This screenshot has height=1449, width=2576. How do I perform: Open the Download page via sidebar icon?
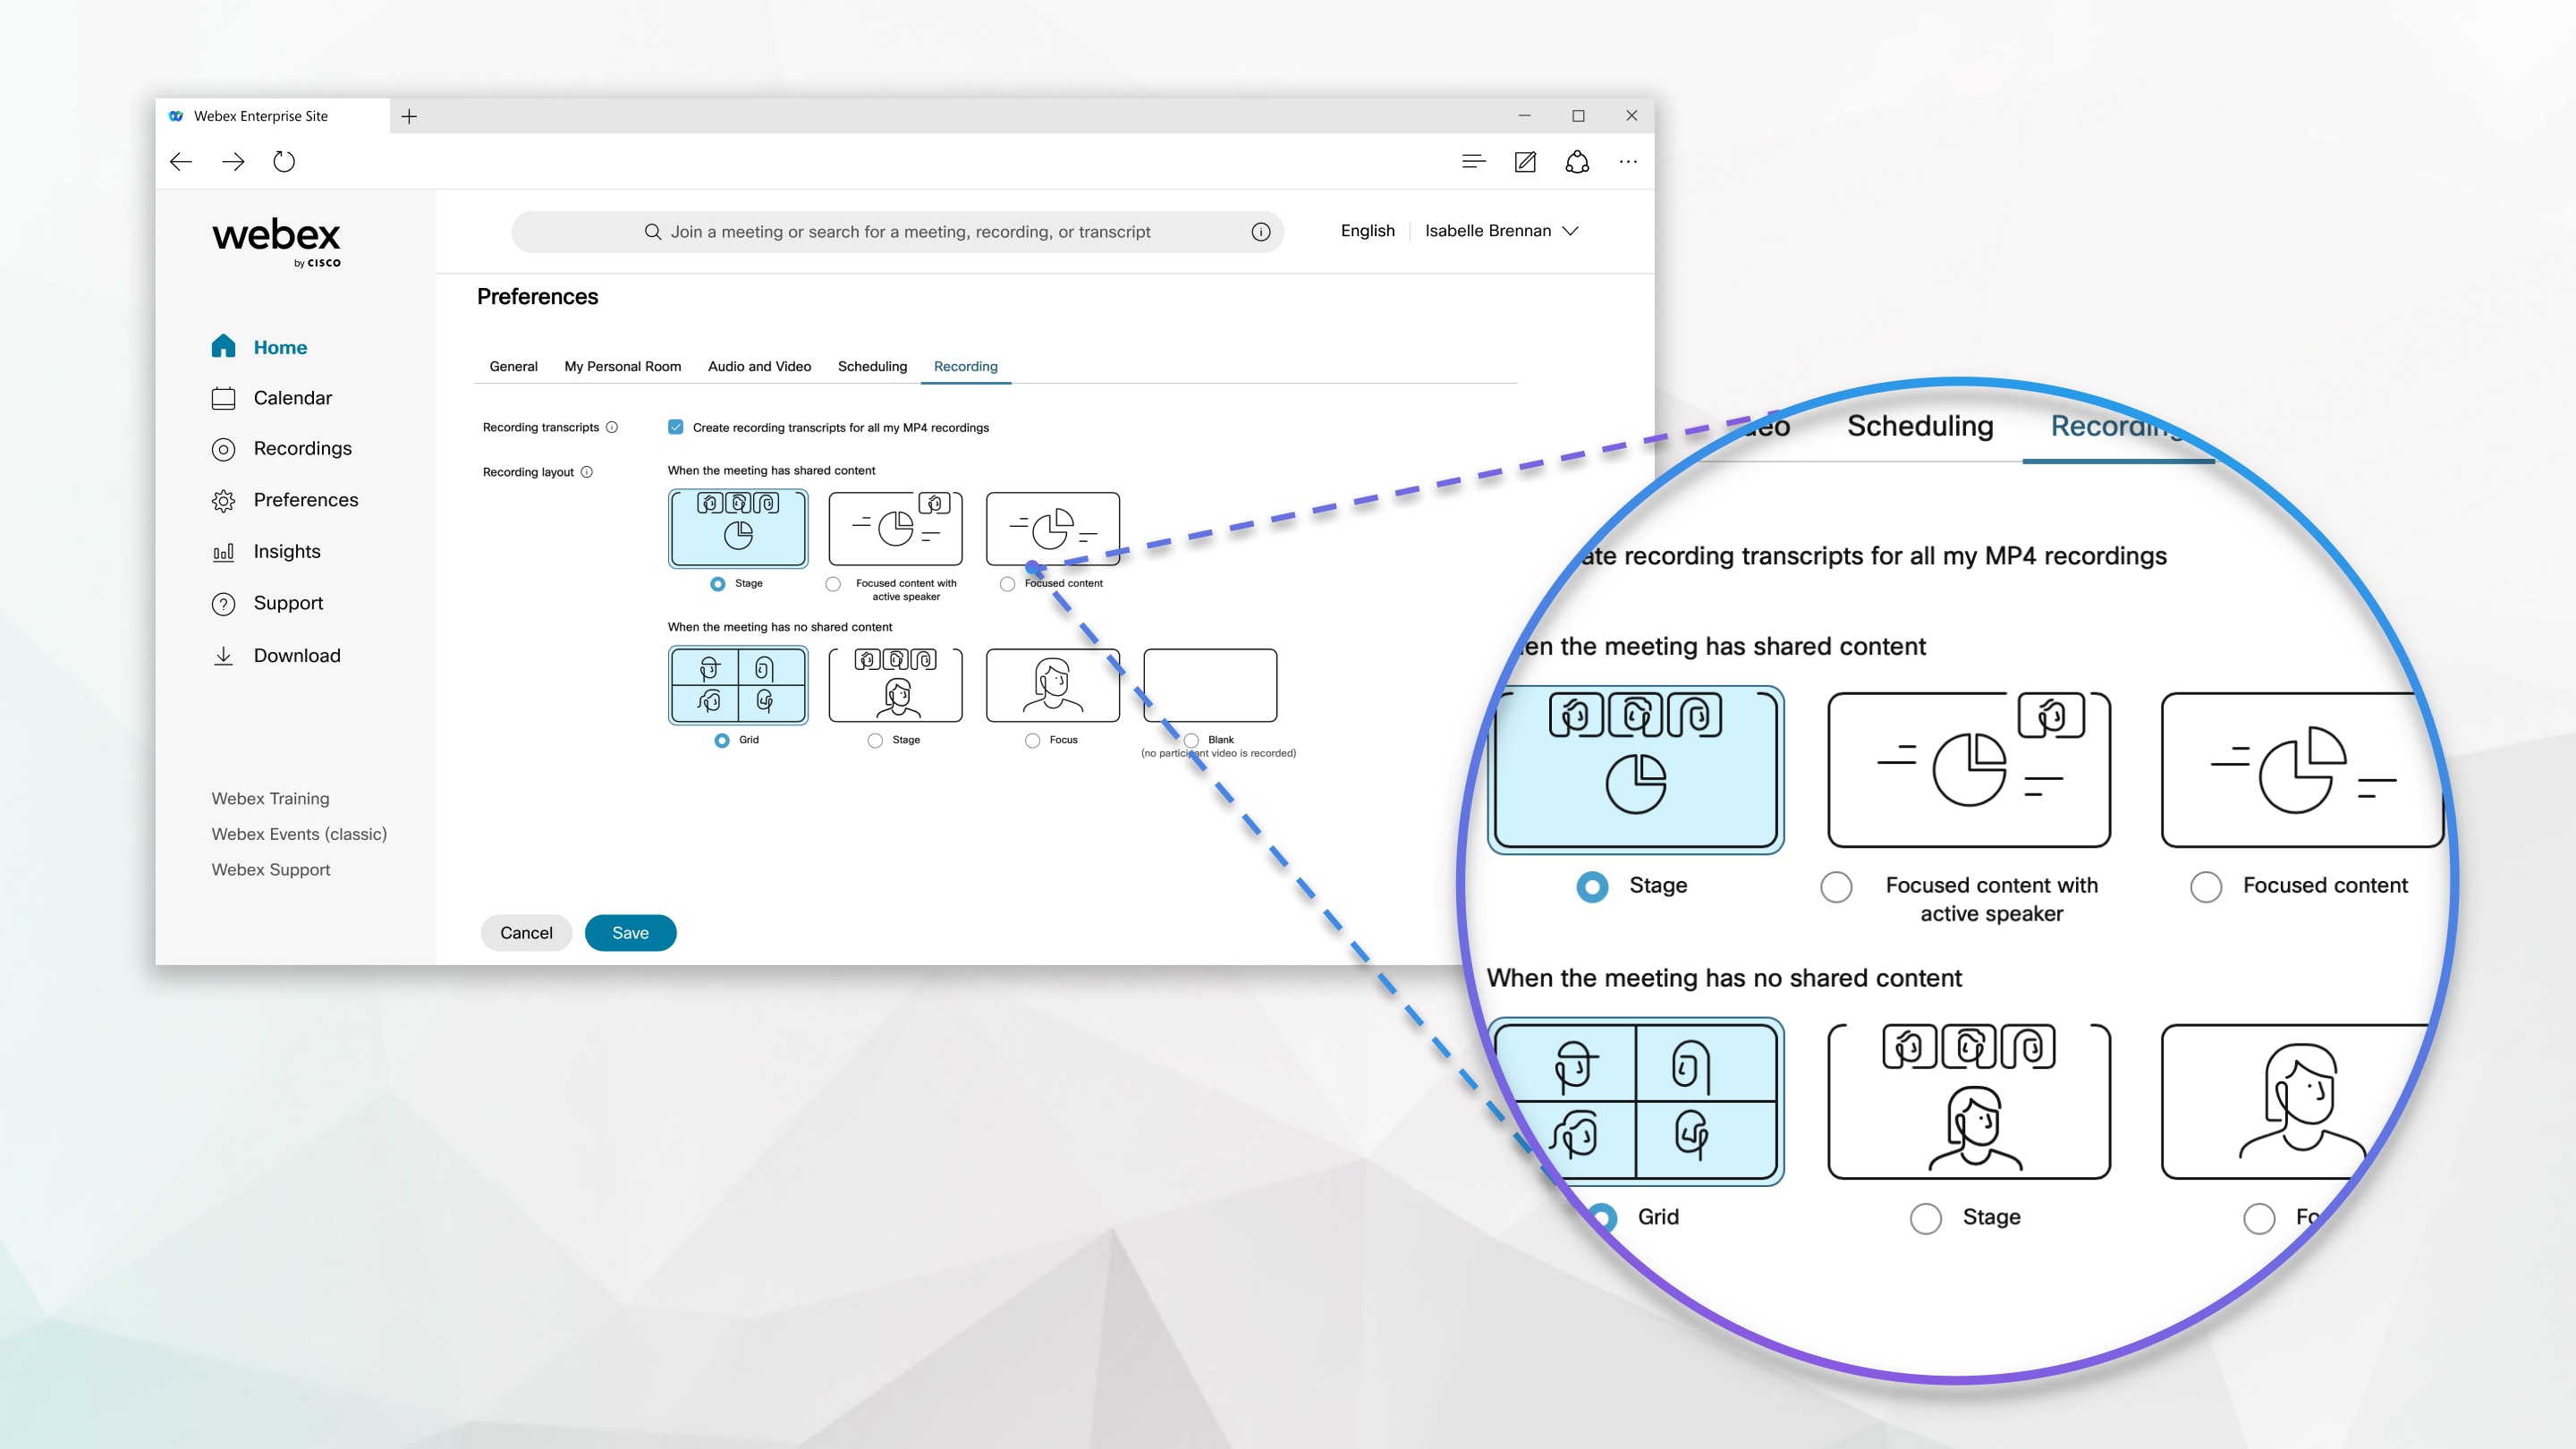point(224,655)
